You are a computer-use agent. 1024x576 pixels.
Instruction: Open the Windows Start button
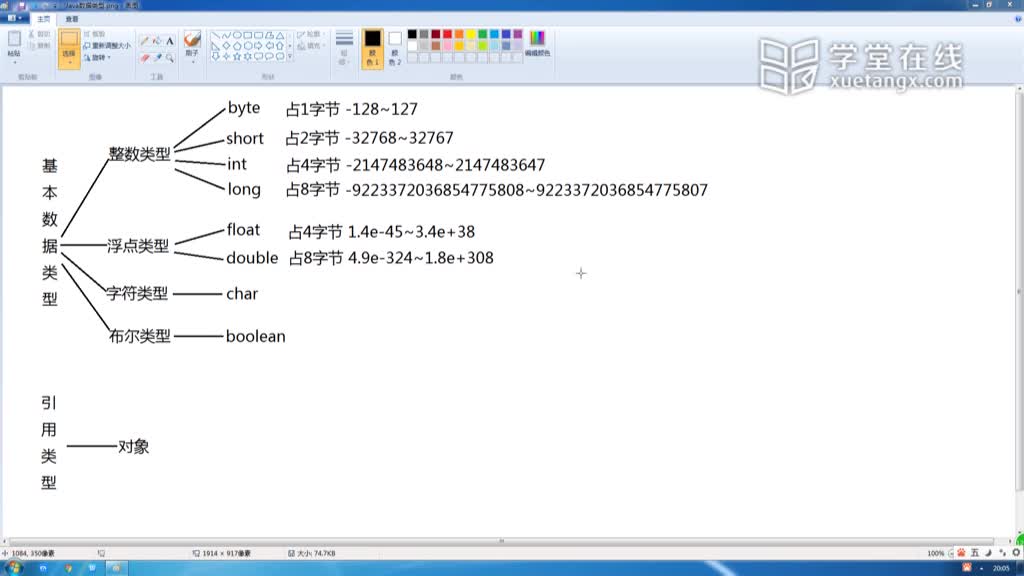(13, 568)
